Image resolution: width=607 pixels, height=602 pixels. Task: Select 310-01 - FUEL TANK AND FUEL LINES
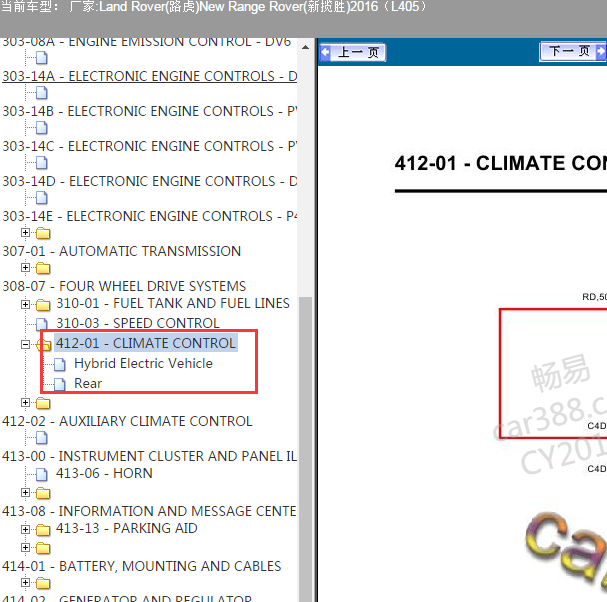point(173,303)
